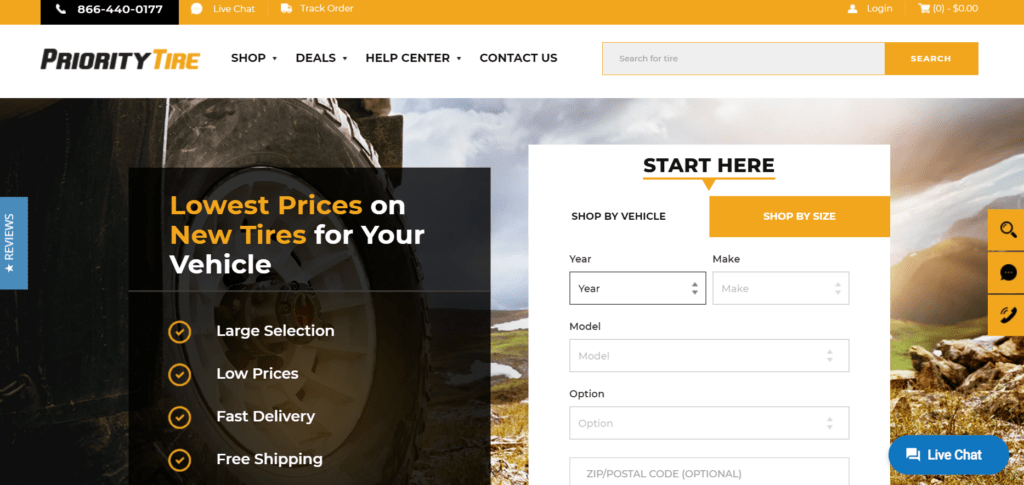Click the magnifier search icon on right sidebar
The height and width of the screenshot is (485, 1024).
click(x=1008, y=230)
